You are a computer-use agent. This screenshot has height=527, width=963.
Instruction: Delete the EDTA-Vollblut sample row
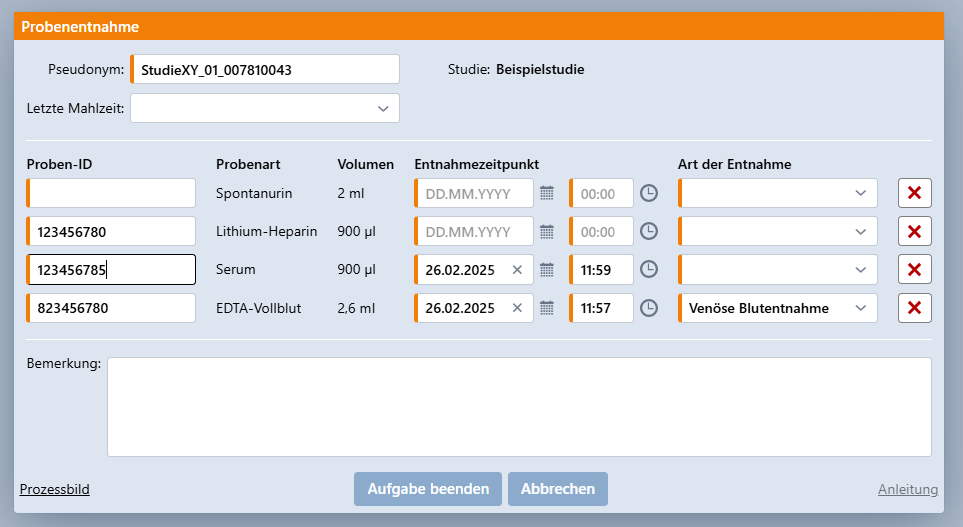tap(914, 308)
